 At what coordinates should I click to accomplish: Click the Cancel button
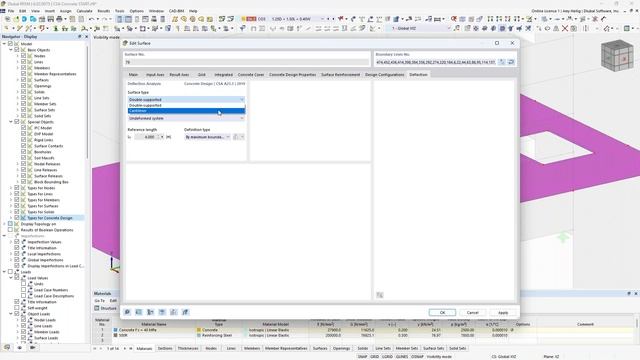473,312
